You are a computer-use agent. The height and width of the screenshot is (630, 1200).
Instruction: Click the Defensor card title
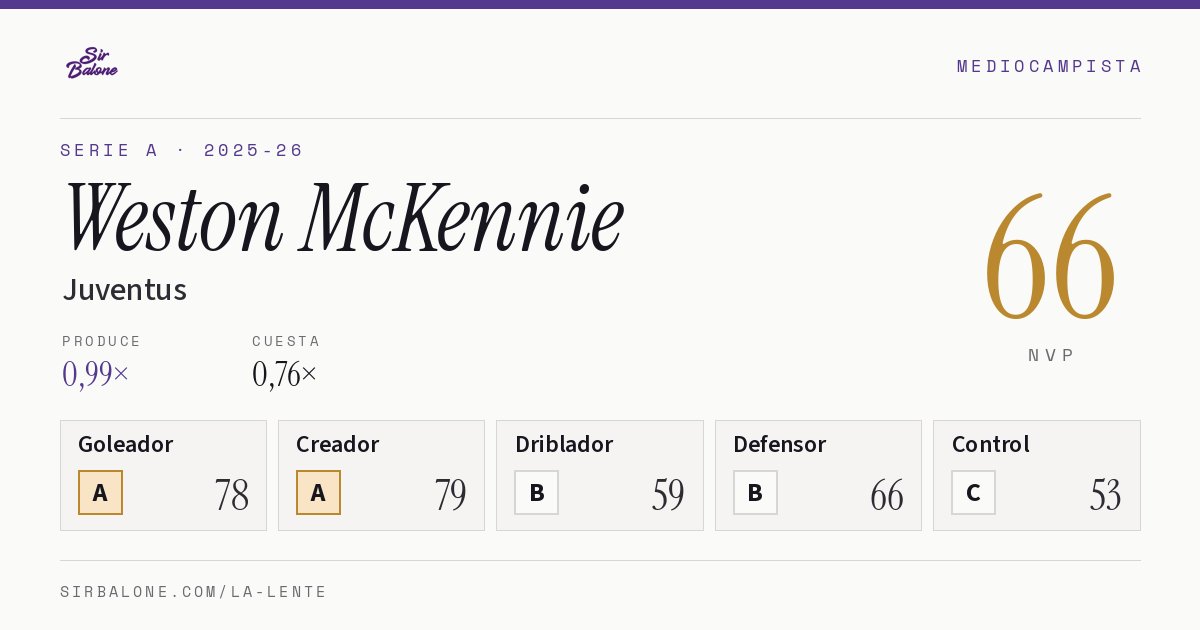click(780, 444)
